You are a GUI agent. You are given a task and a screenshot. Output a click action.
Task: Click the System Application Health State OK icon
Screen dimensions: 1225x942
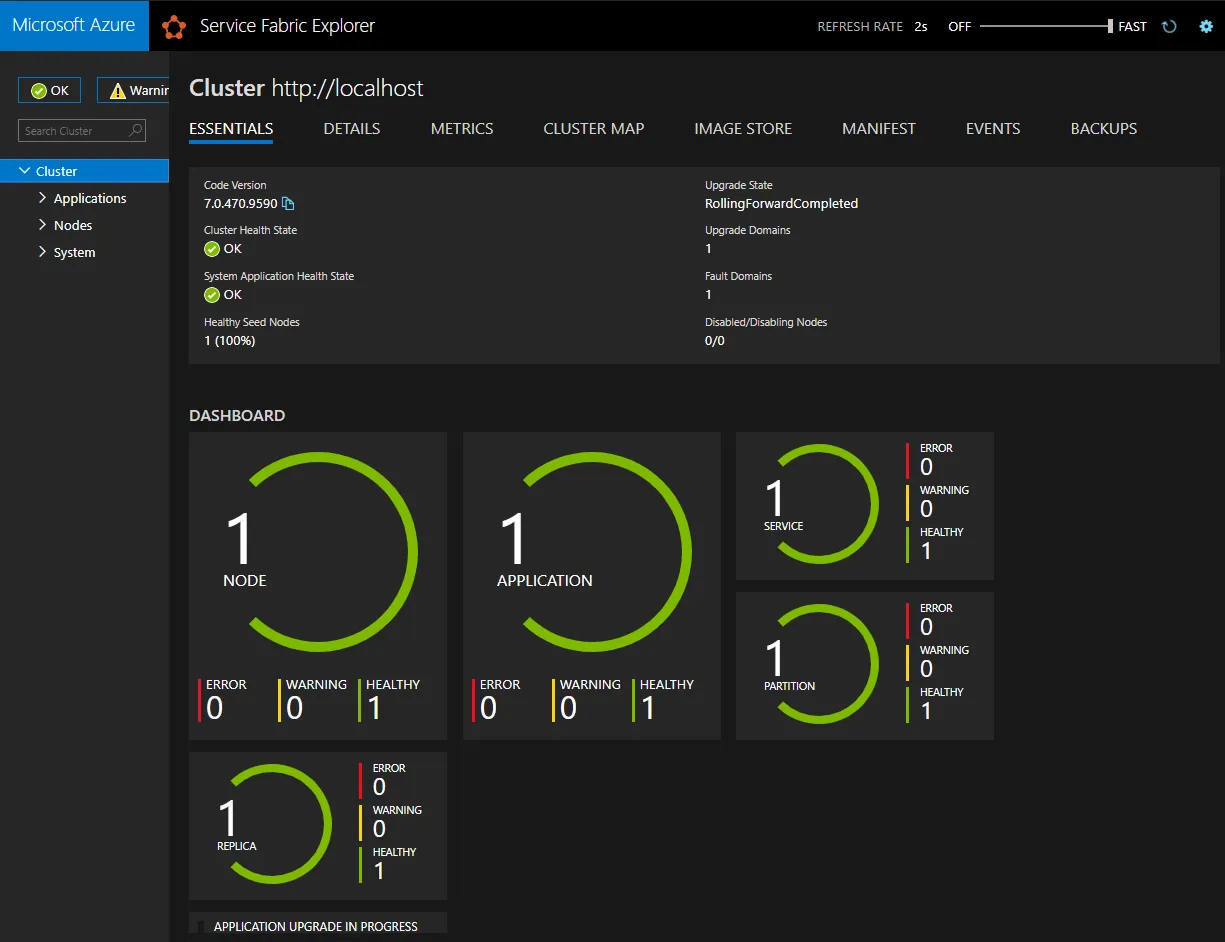[212, 295]
